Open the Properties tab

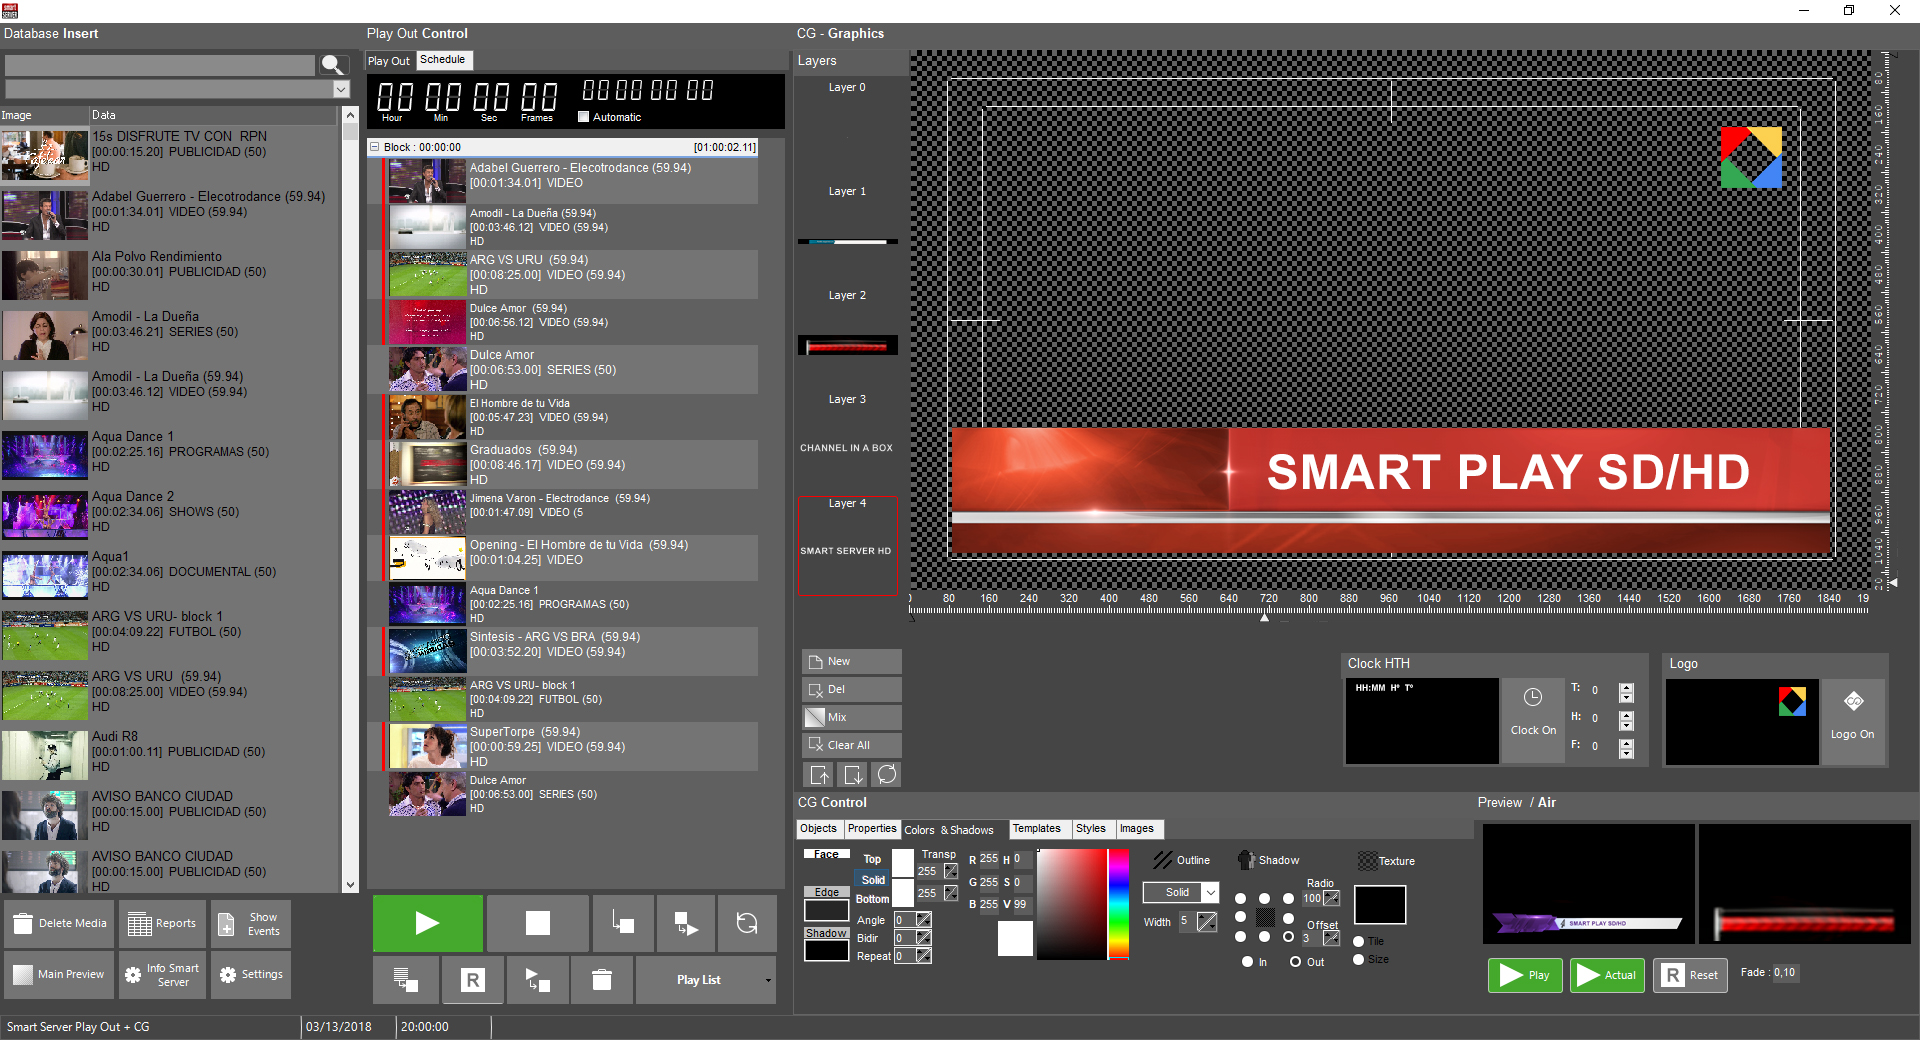pos(872,829)
